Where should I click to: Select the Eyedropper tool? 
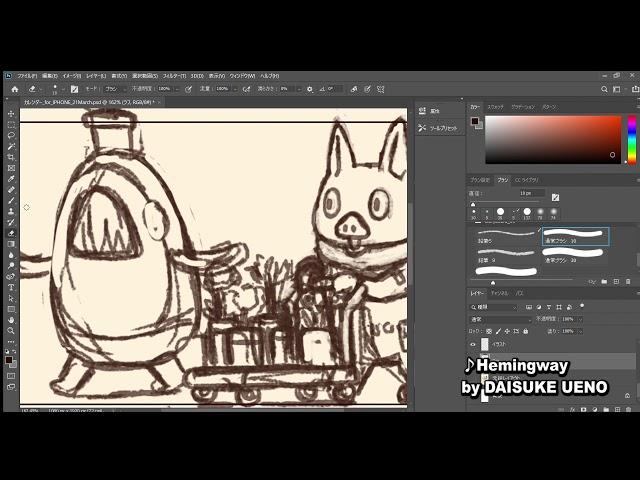coord(11,178)
